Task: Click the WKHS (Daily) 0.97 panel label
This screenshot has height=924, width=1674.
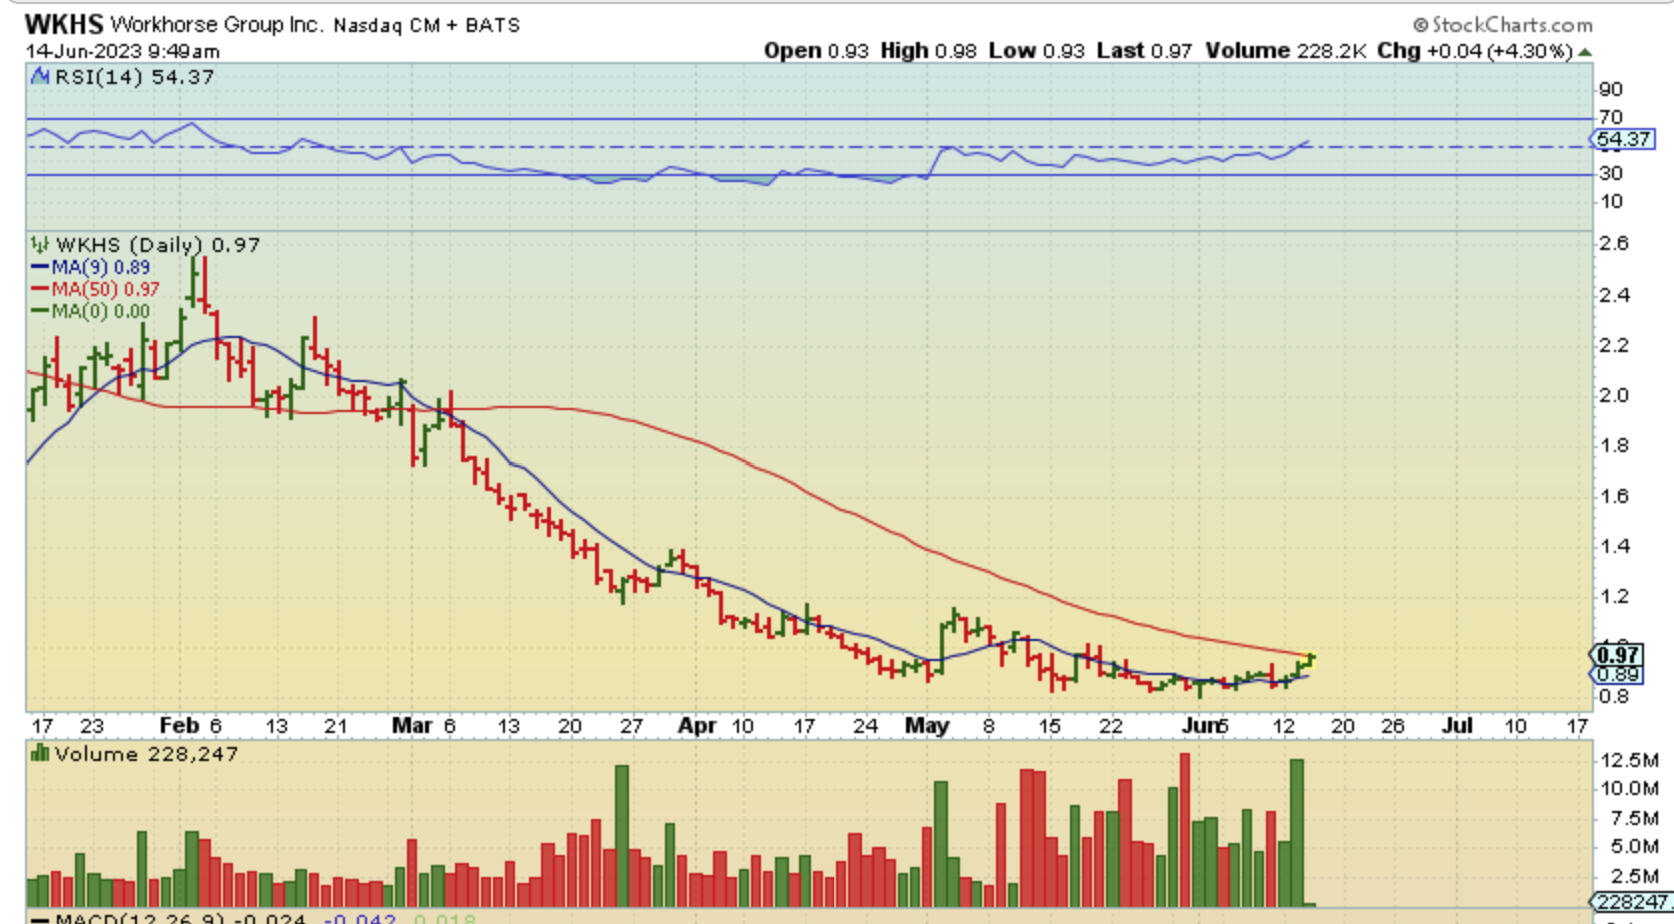Action: [x=158, y=245]
